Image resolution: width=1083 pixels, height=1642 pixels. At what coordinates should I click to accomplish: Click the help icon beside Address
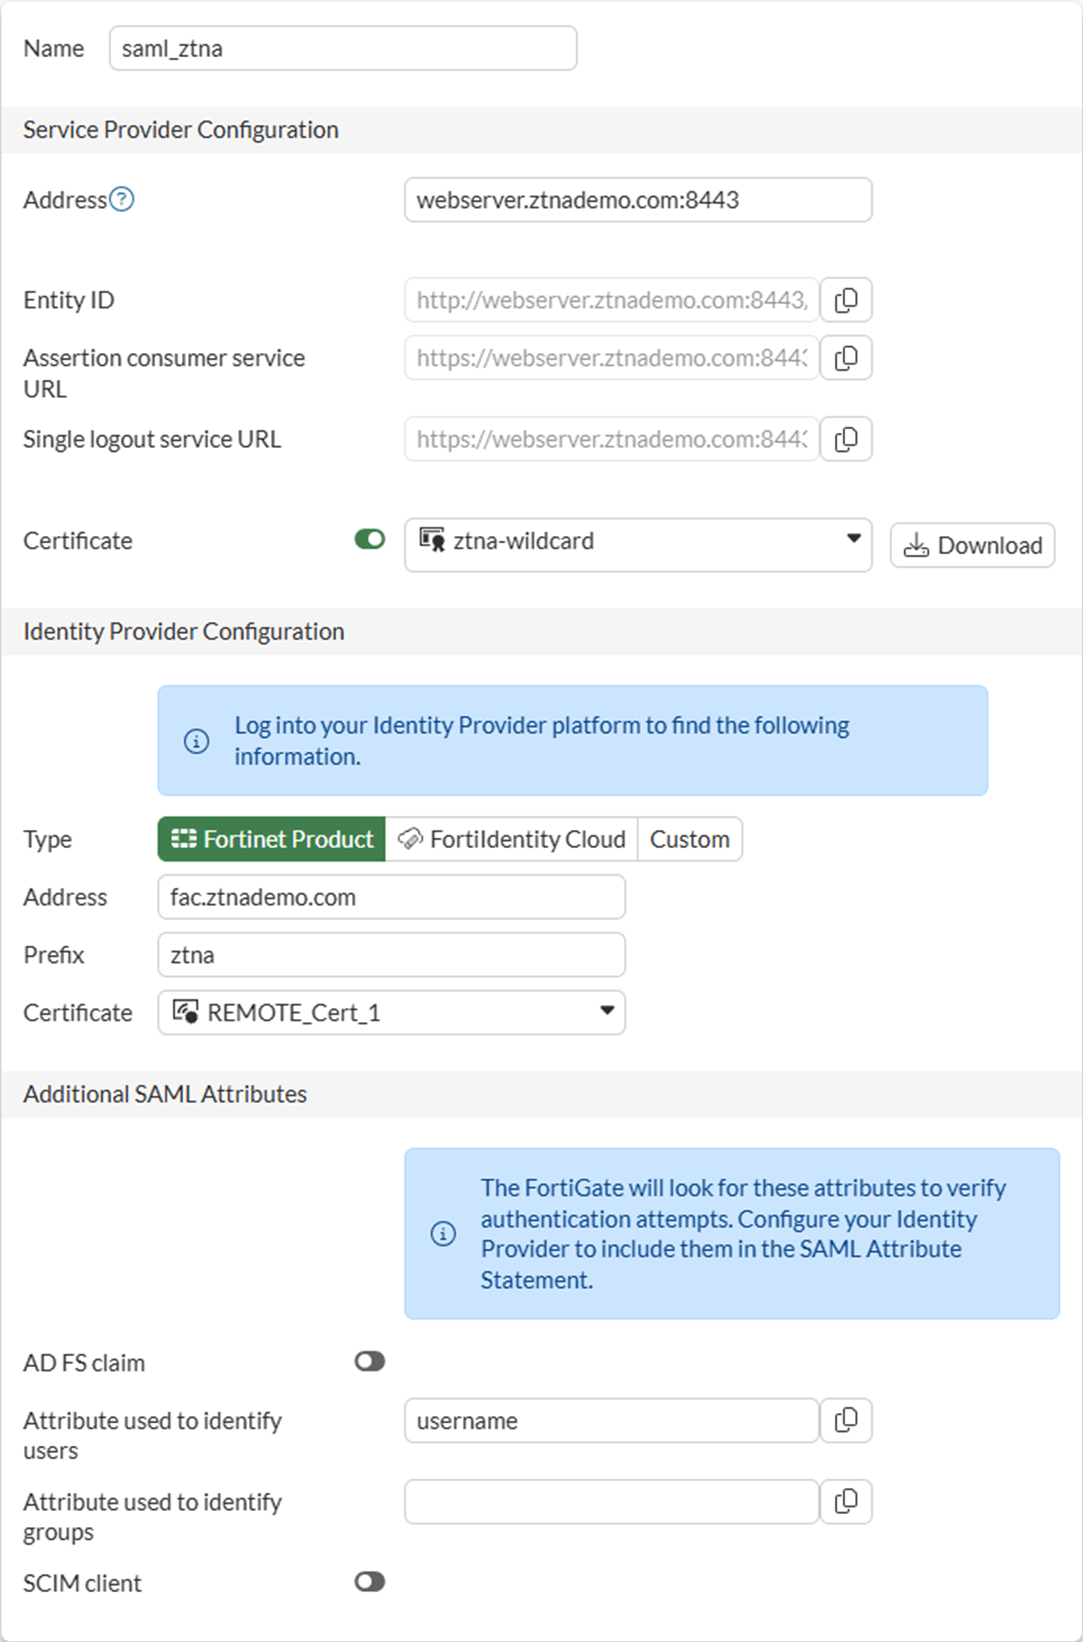(x=122, y=200)
